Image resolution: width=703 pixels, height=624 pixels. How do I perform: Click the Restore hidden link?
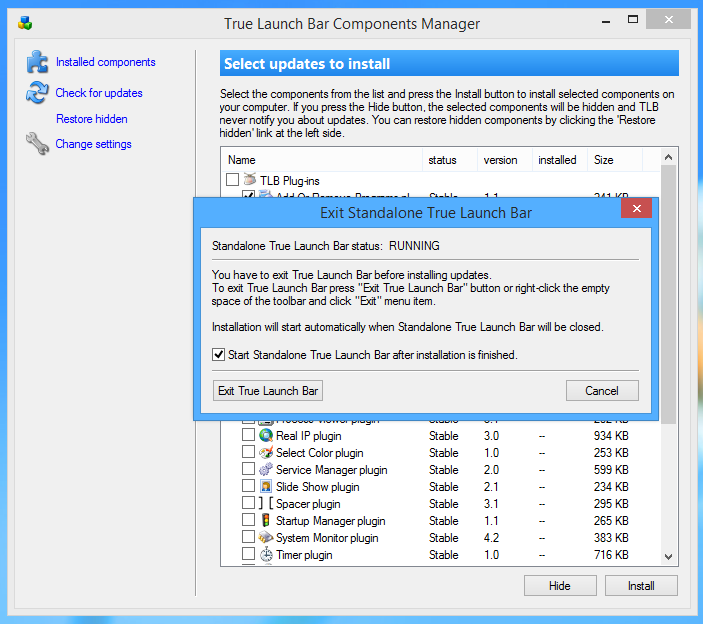[x=92, y=119]
